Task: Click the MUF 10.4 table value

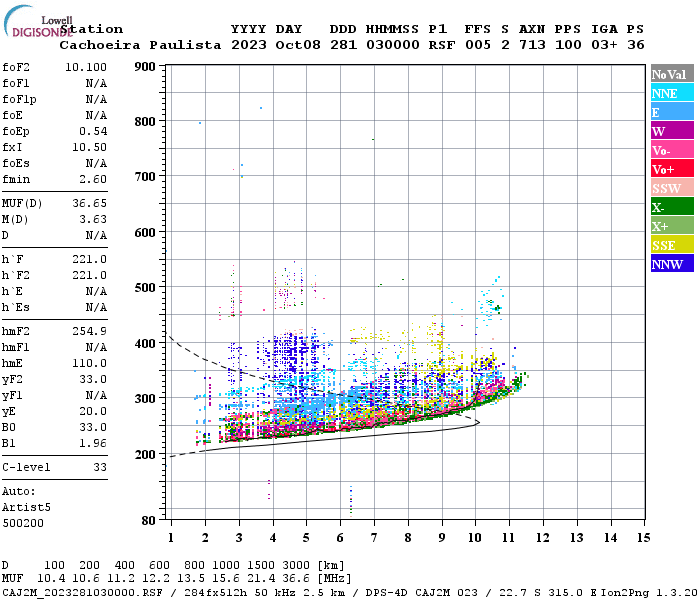Action: coord(51,579)
